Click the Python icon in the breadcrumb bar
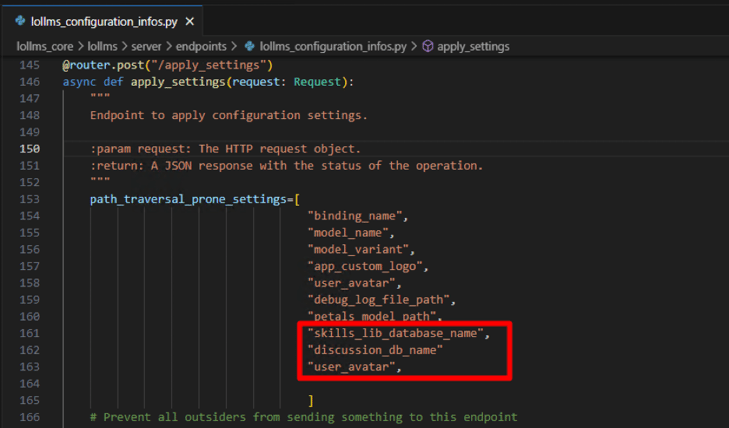The height and width of the screenshot is (428, 729). click(x=249, y=46)
